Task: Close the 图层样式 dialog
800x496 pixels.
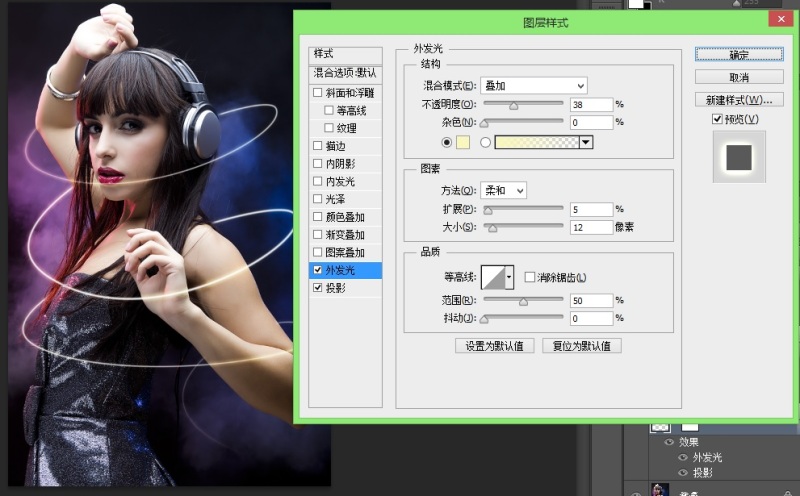Action: 781,19
